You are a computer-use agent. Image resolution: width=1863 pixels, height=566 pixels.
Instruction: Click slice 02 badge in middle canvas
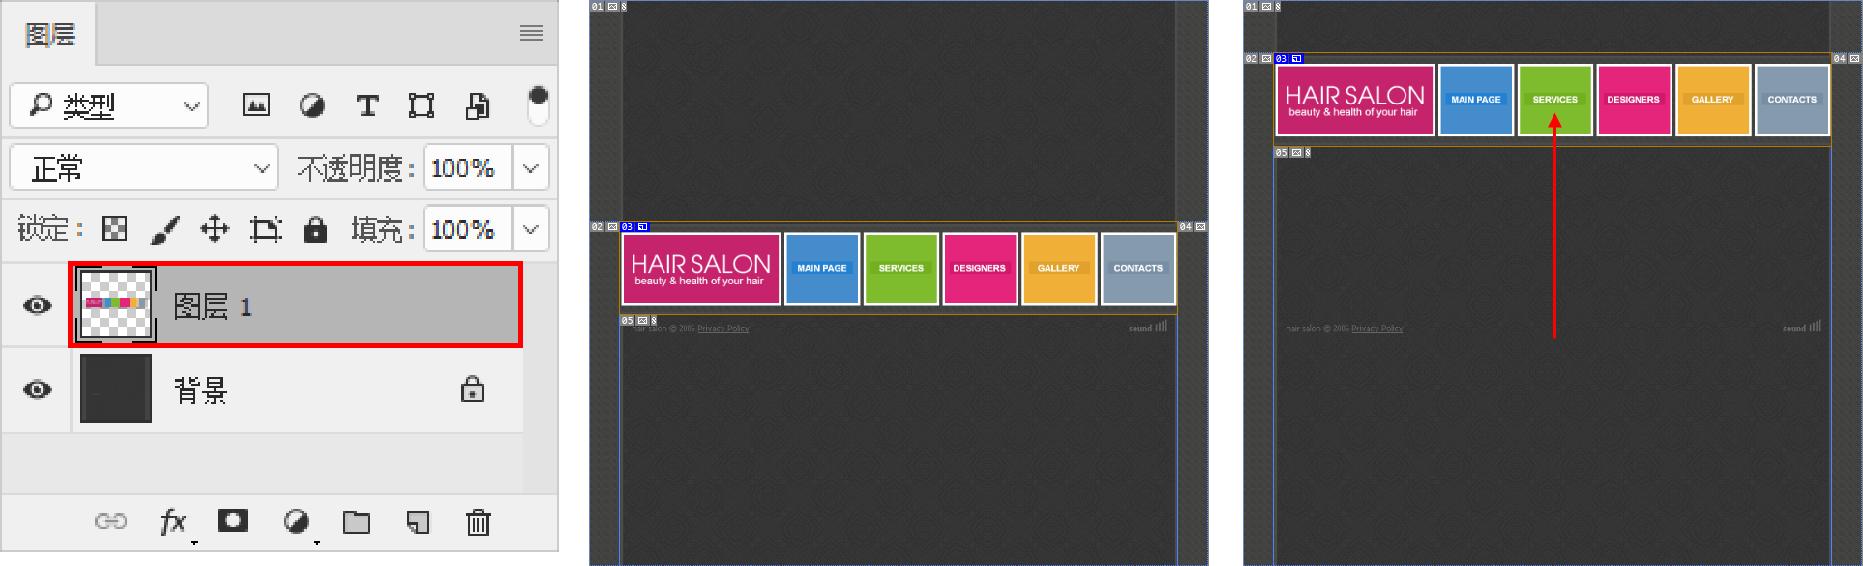(x=604, y=227)
